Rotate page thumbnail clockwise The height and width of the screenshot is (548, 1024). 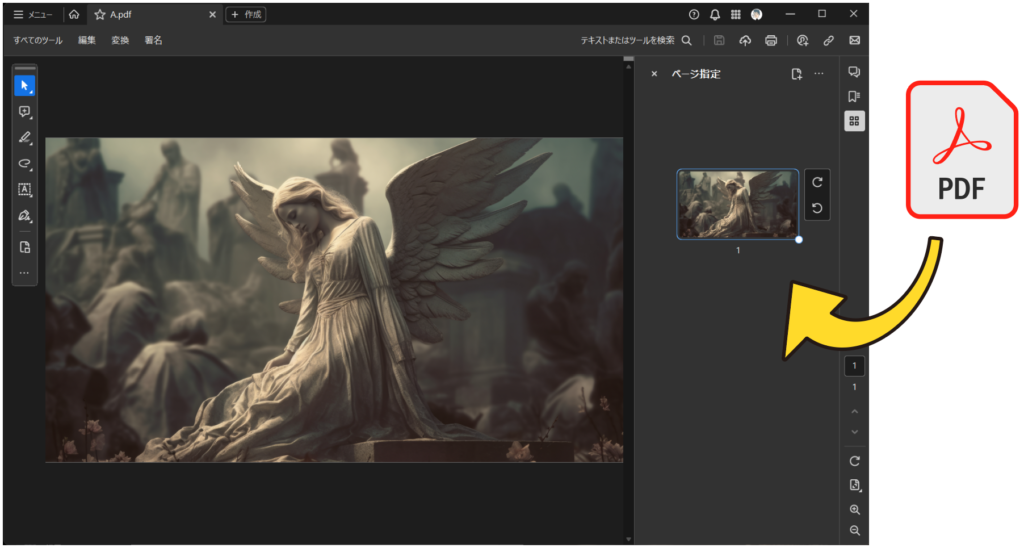(x=817, y=182)
